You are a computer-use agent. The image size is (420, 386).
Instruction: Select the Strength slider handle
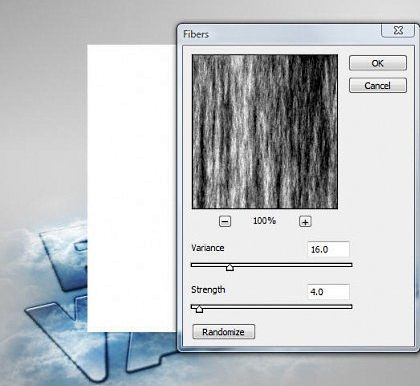(199, 309)
